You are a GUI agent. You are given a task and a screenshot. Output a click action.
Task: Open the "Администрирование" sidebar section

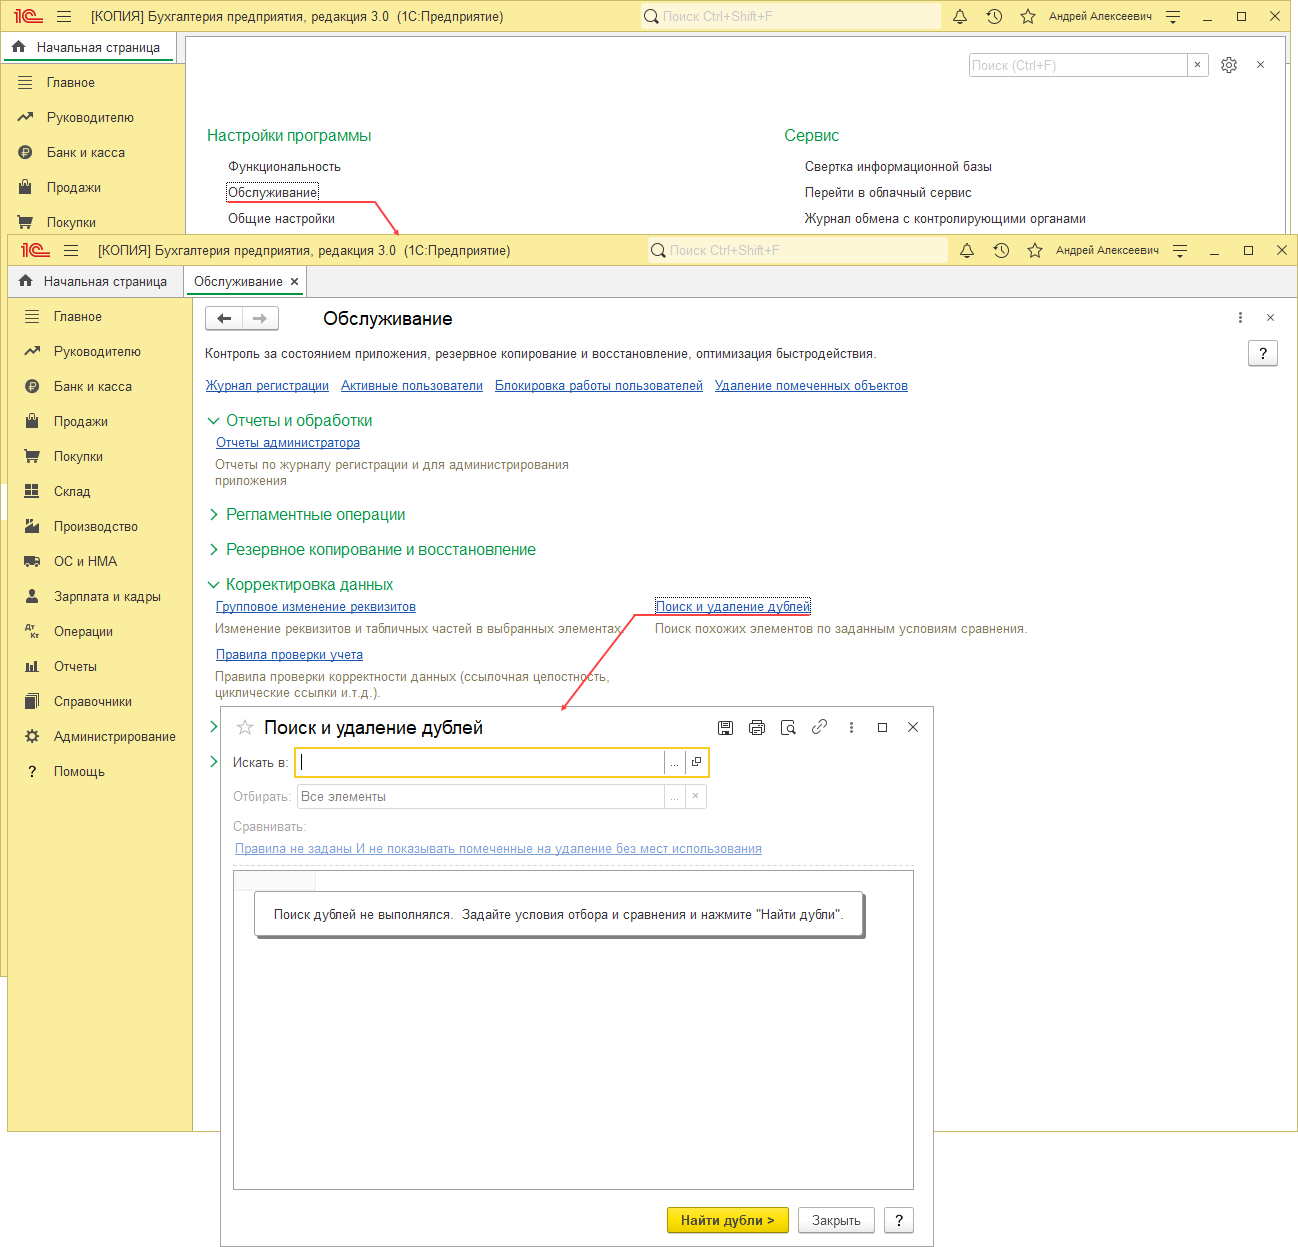point(115,737)
